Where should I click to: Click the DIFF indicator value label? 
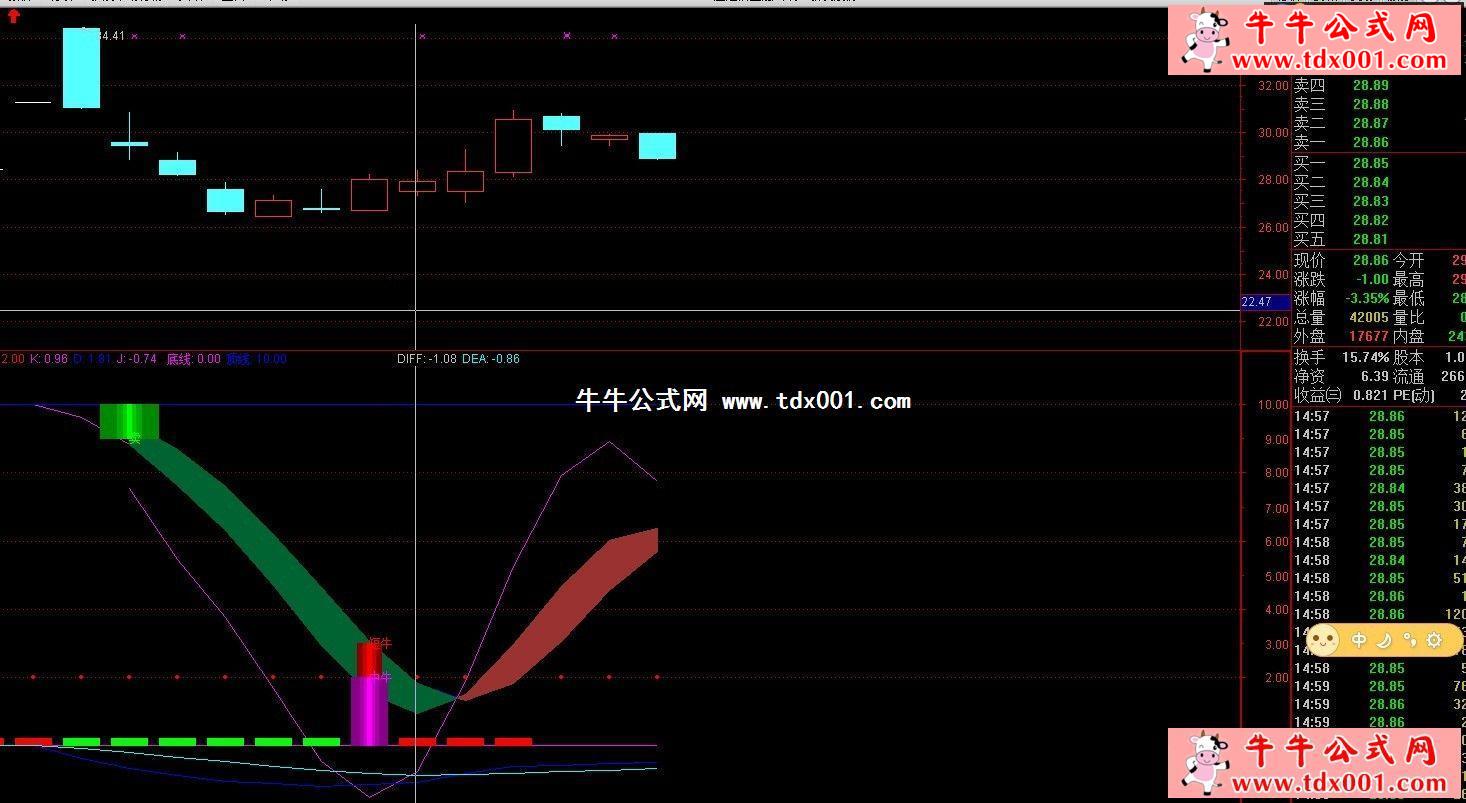point(426,359)
